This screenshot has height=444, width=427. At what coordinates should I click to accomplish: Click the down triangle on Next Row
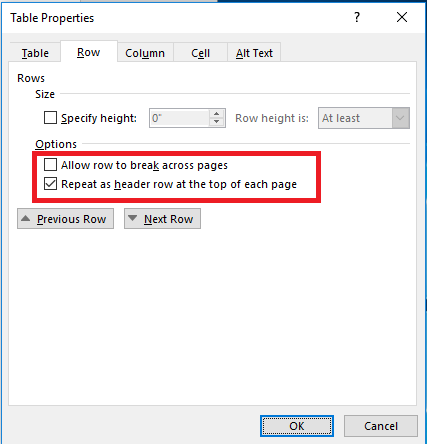point(133,218)
